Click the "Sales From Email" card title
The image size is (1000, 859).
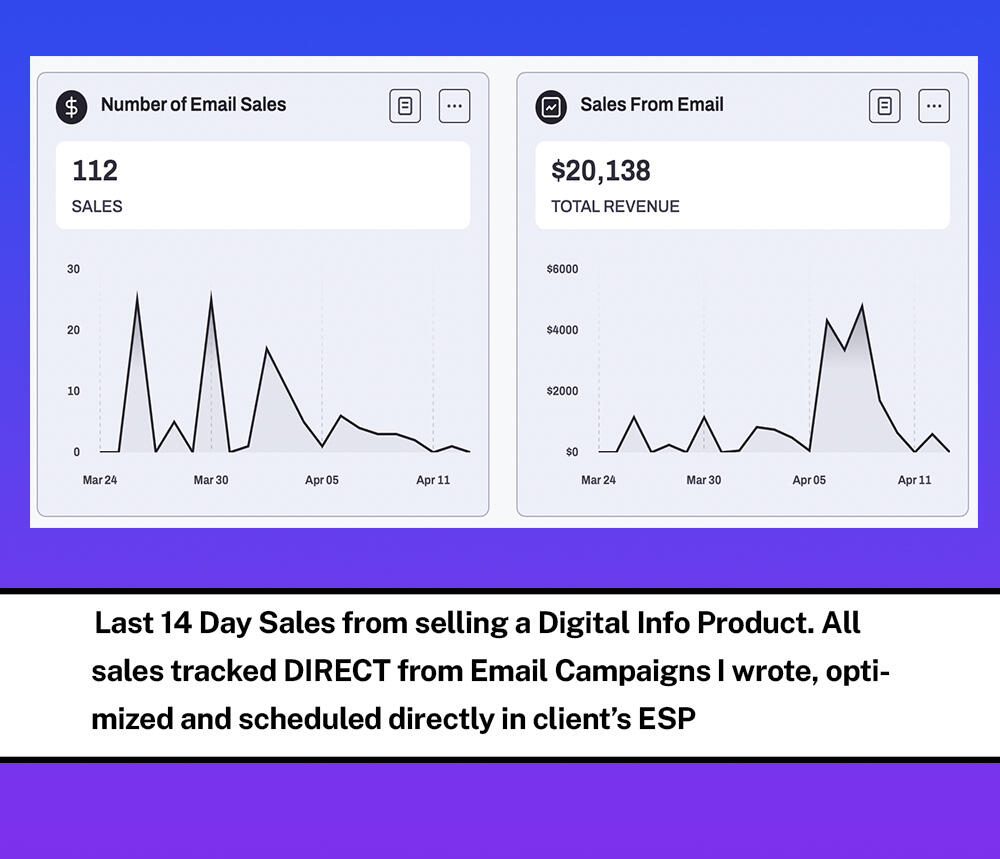point(651,105)
